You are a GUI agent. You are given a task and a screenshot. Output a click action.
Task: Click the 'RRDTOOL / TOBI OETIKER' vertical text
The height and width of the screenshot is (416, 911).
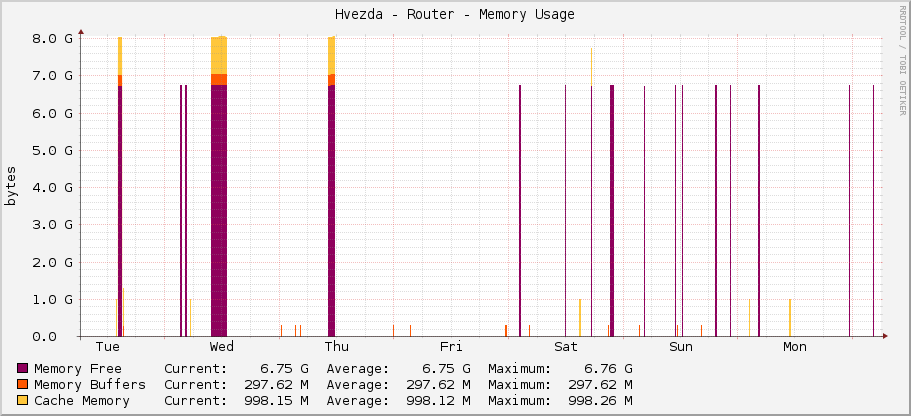[902, 60]
